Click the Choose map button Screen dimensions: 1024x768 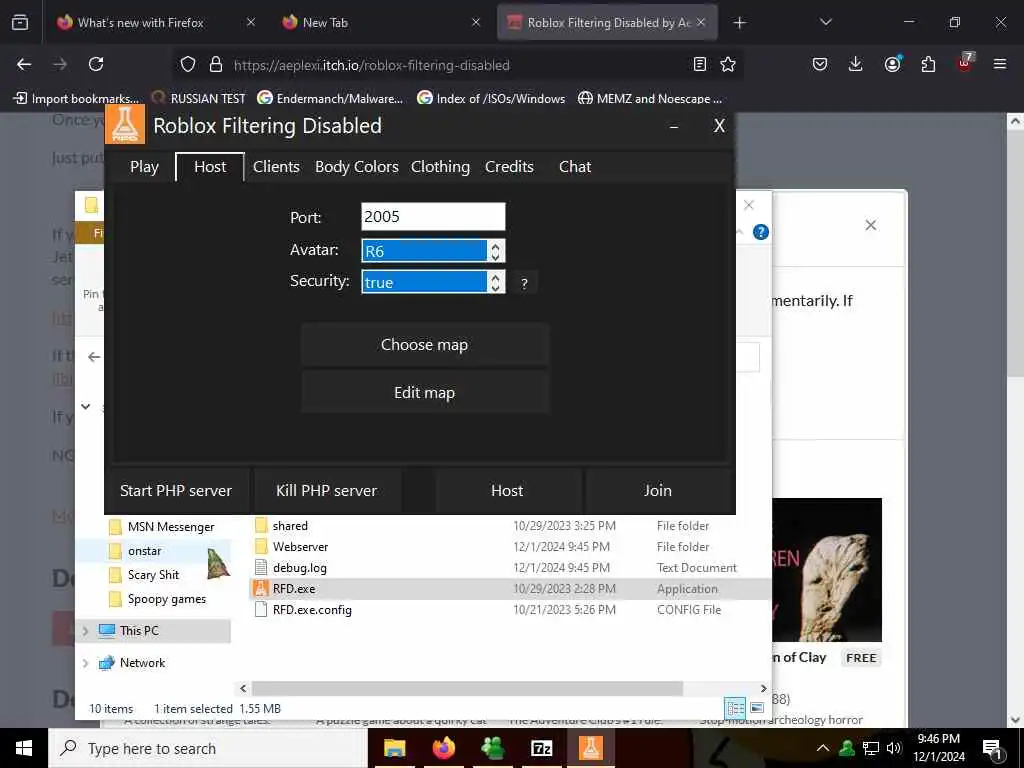click(x=424, y=345)
